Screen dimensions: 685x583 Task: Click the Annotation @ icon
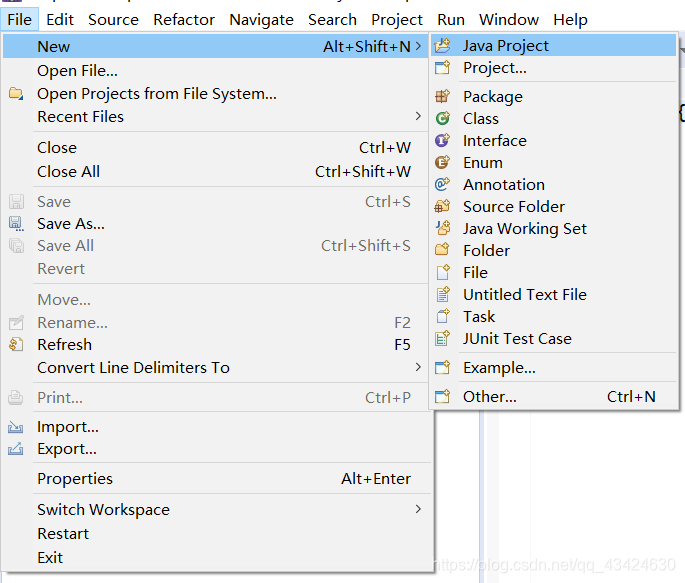tap(443, 184)
